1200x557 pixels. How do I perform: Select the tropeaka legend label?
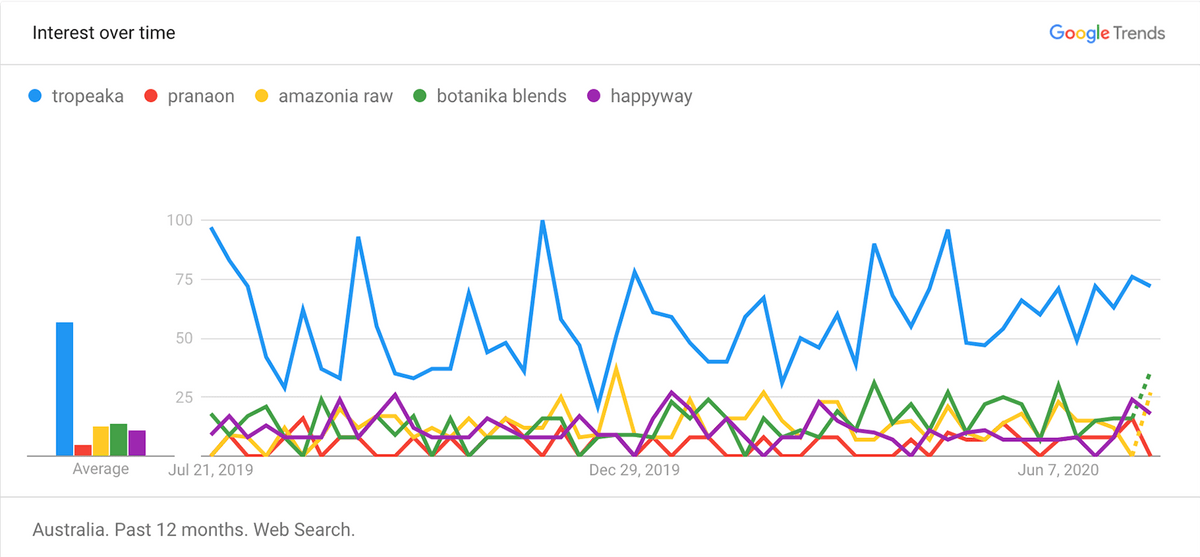90,97
